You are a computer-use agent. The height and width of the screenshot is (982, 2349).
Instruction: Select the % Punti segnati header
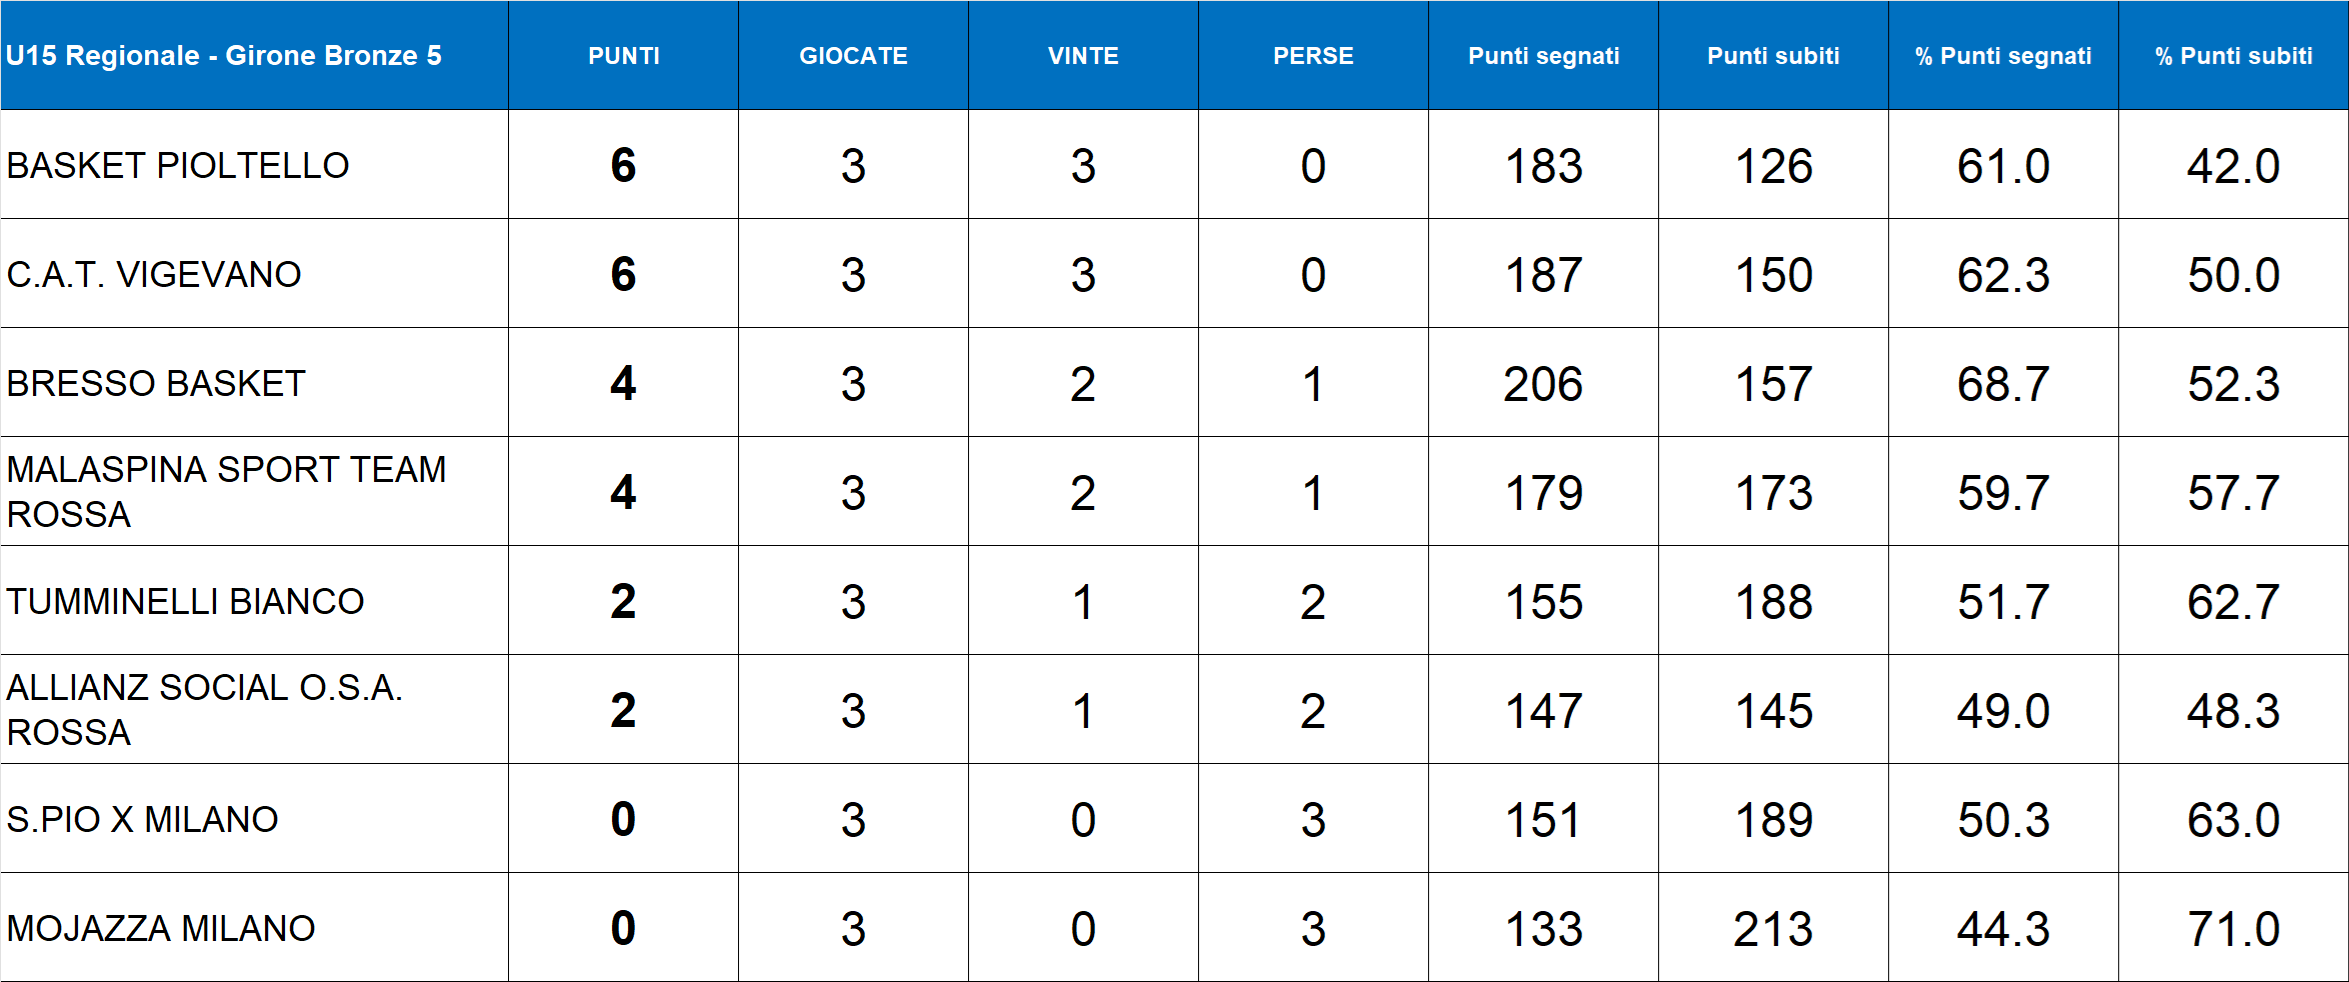(2003, 56)
